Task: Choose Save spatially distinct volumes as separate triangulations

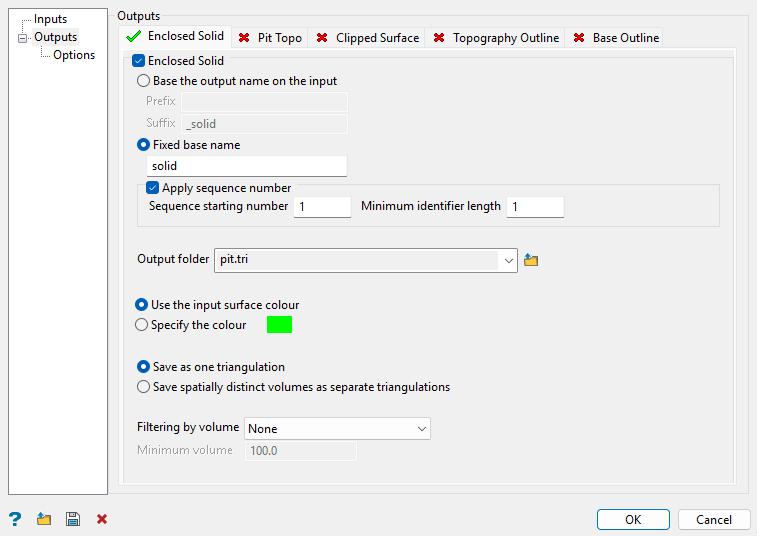Action: click(x=142, y=387)
